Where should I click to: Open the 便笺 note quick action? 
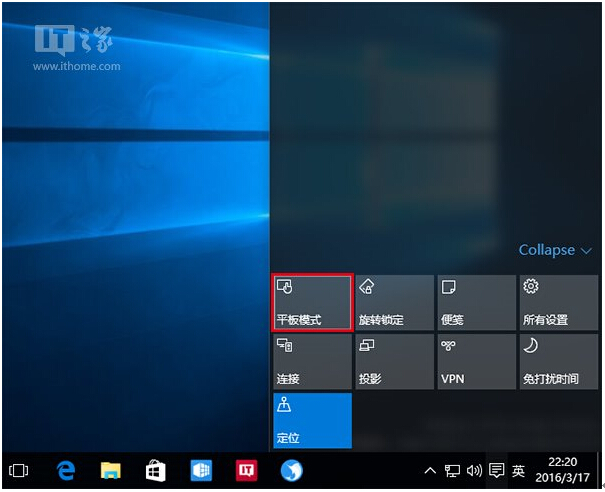476,302
